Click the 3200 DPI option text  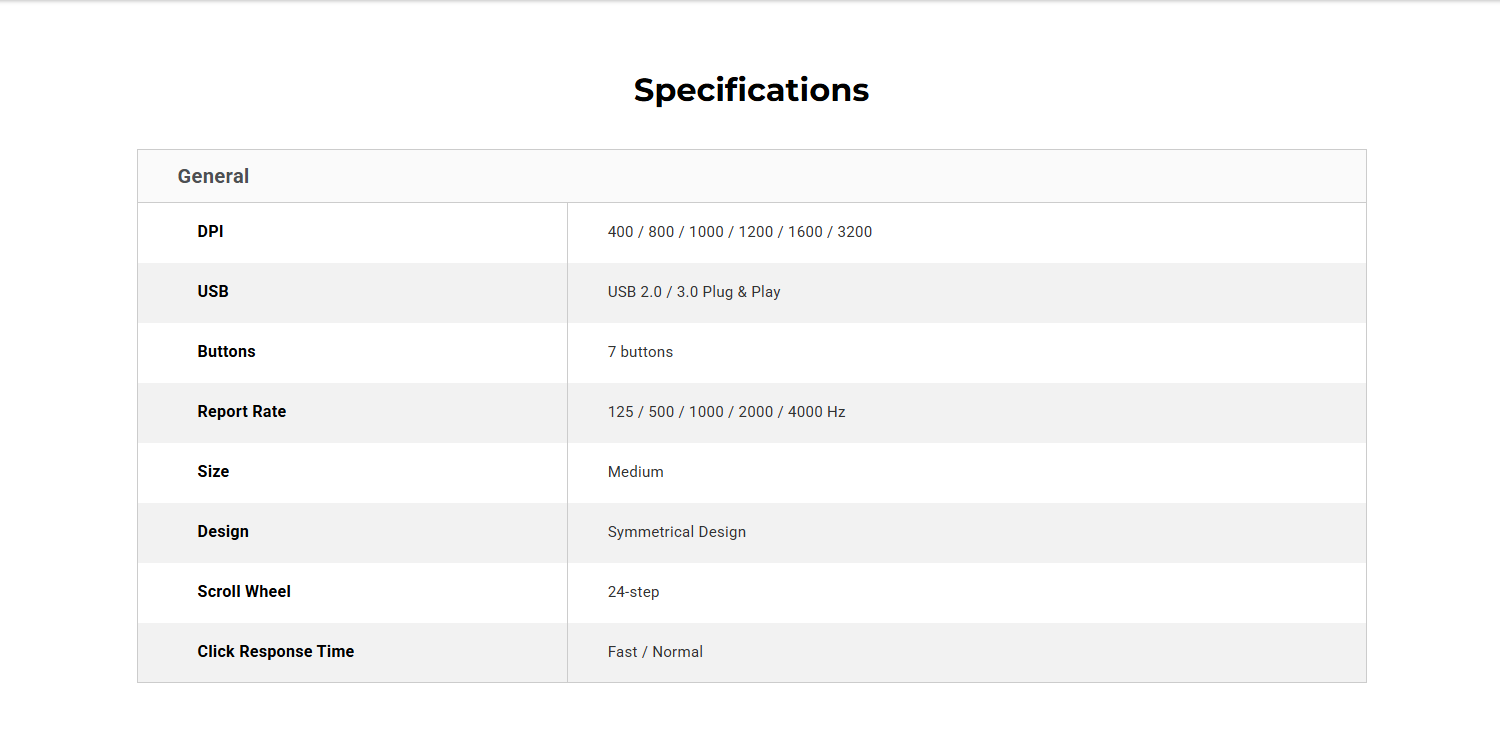click(855, 232)
